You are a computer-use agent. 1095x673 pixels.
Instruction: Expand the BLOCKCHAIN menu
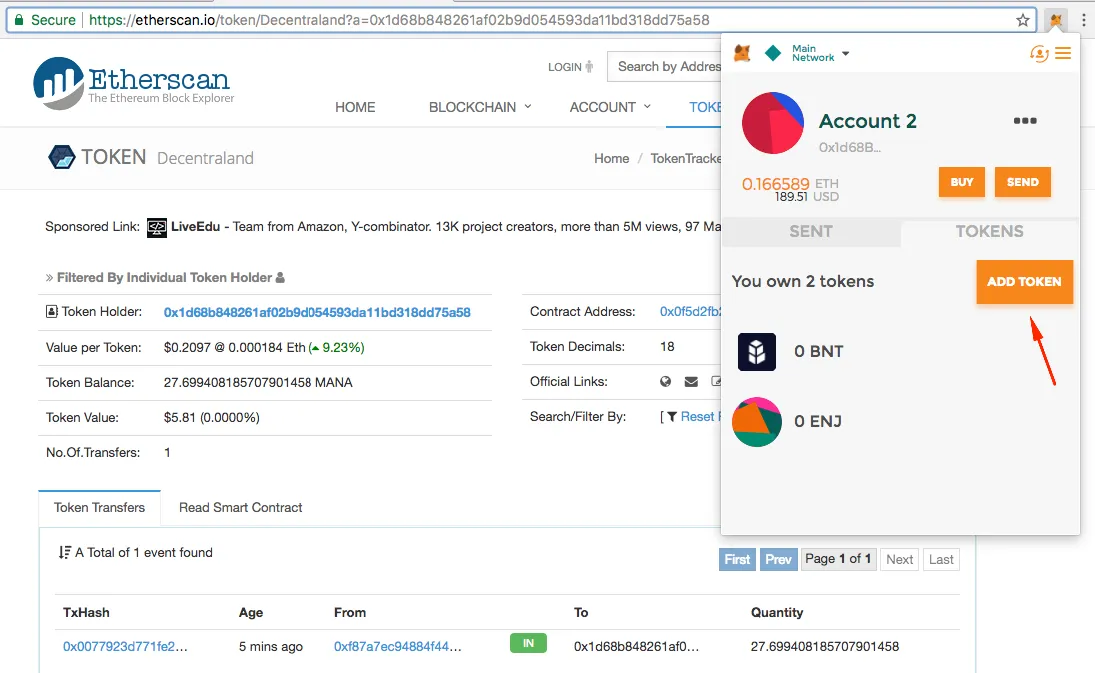point(480,108)
